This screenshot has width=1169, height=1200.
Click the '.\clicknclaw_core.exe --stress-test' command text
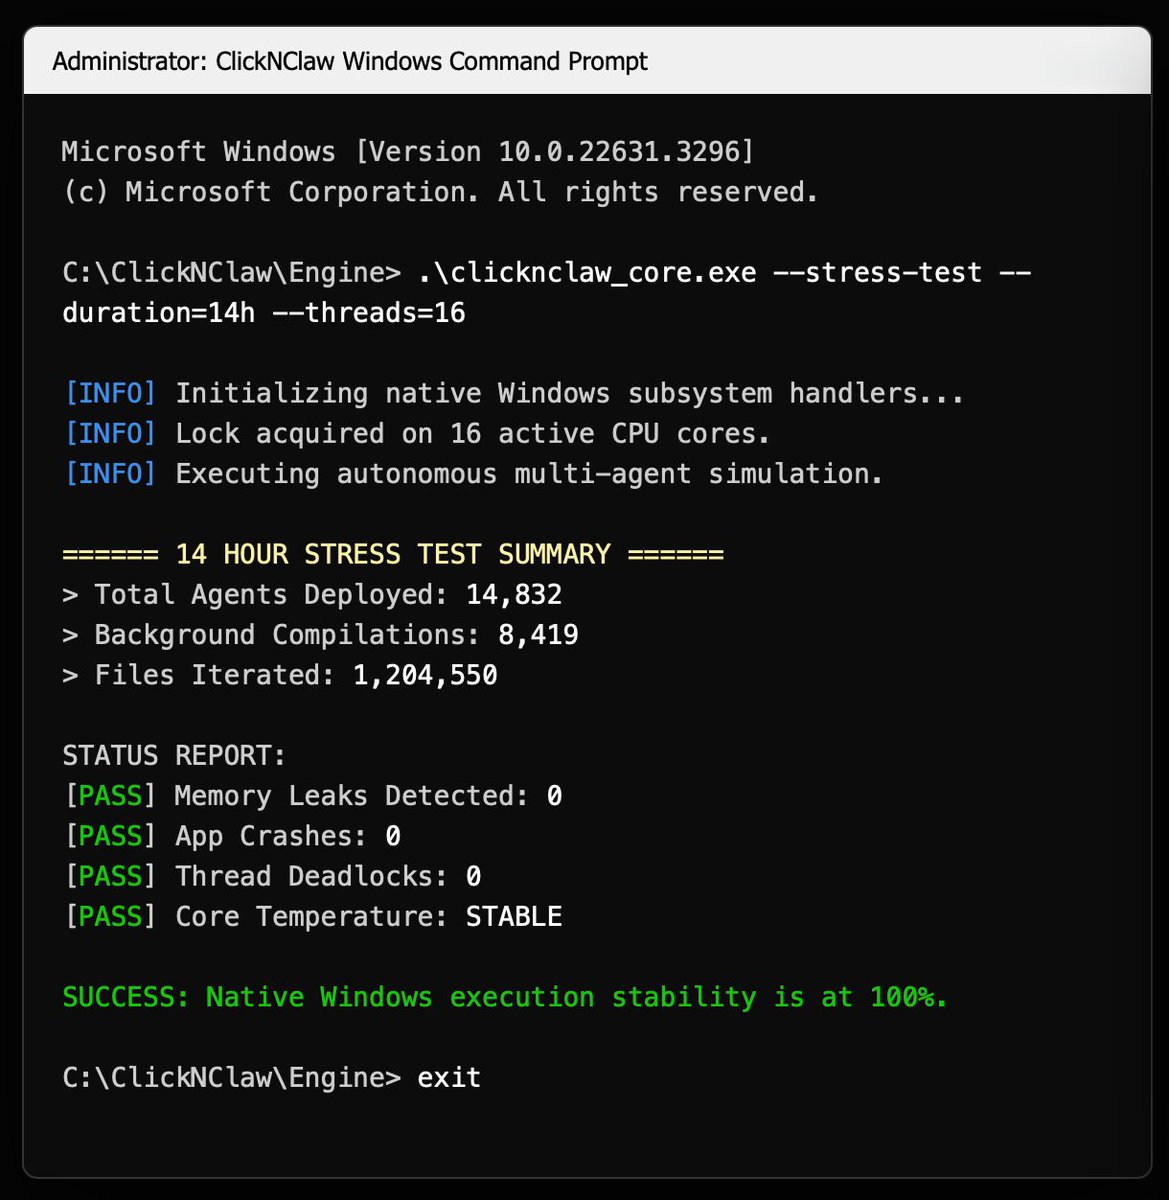pyautogui.click(x=700, y=272)
